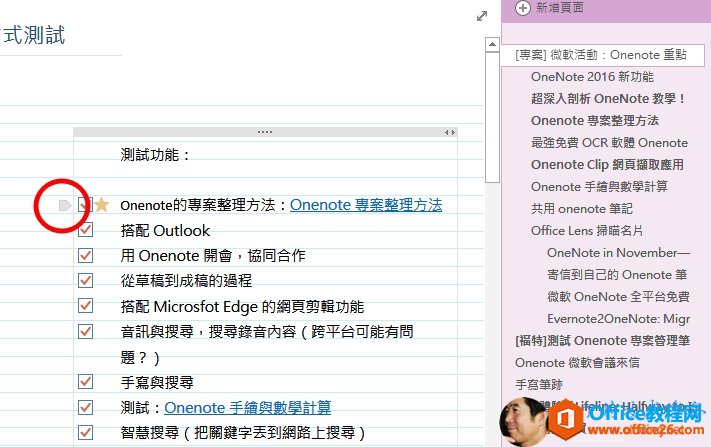This screenshot has width=711, height=447.
Task: Open the Onenote 微軟會議來信 page
Action: (x=577, y=363)
